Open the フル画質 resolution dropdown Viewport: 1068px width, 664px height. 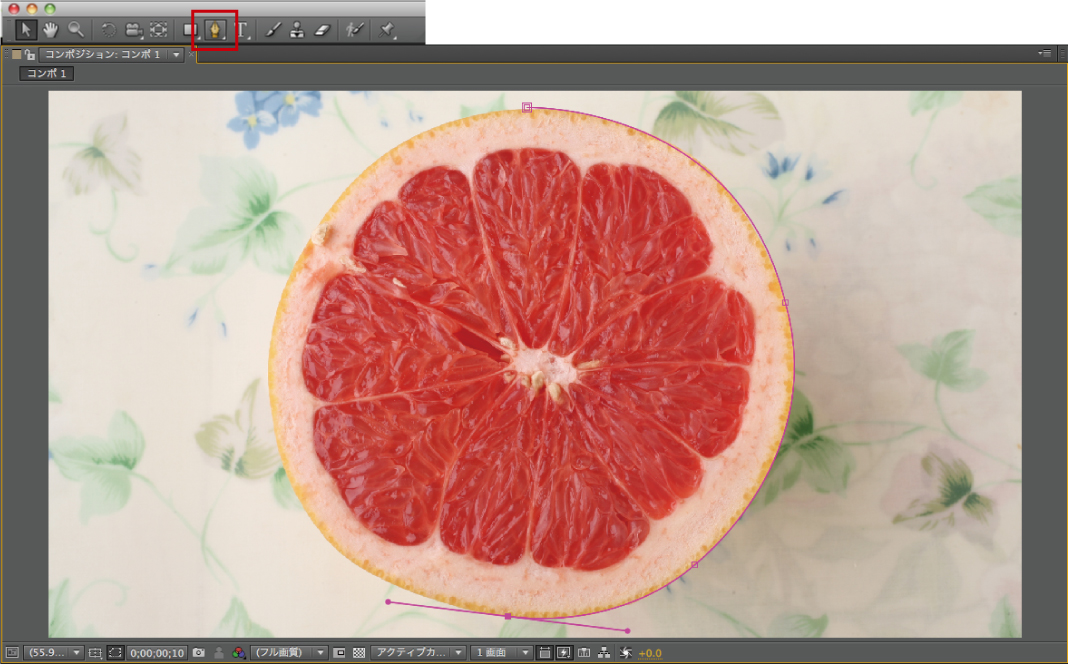(x=289, y=653)
